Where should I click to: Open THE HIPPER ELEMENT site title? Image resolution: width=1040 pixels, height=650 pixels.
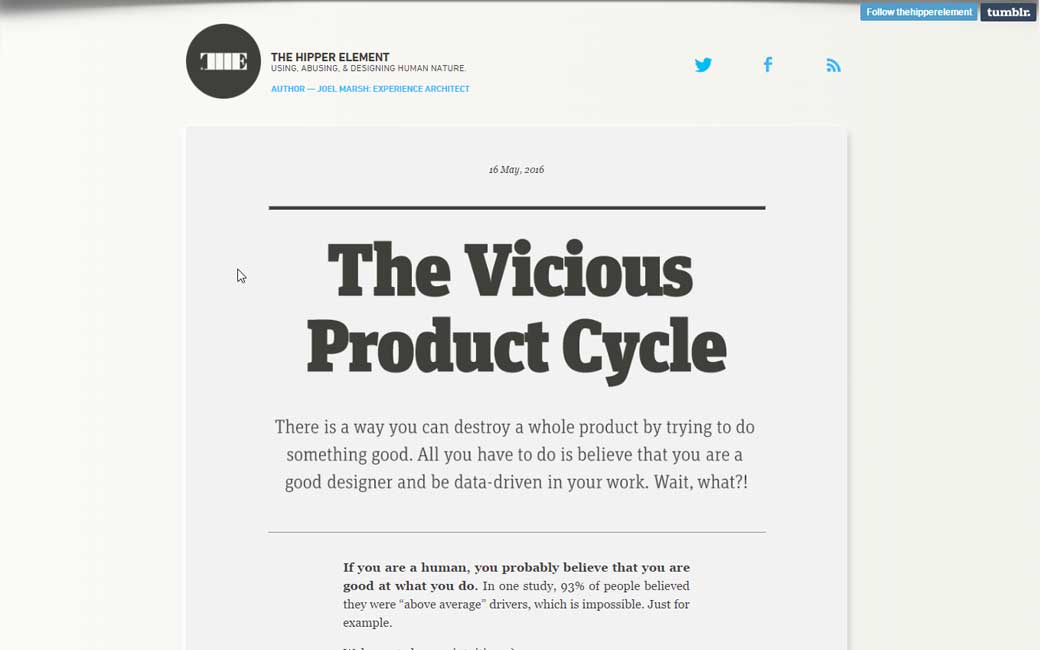coord(330,57)
